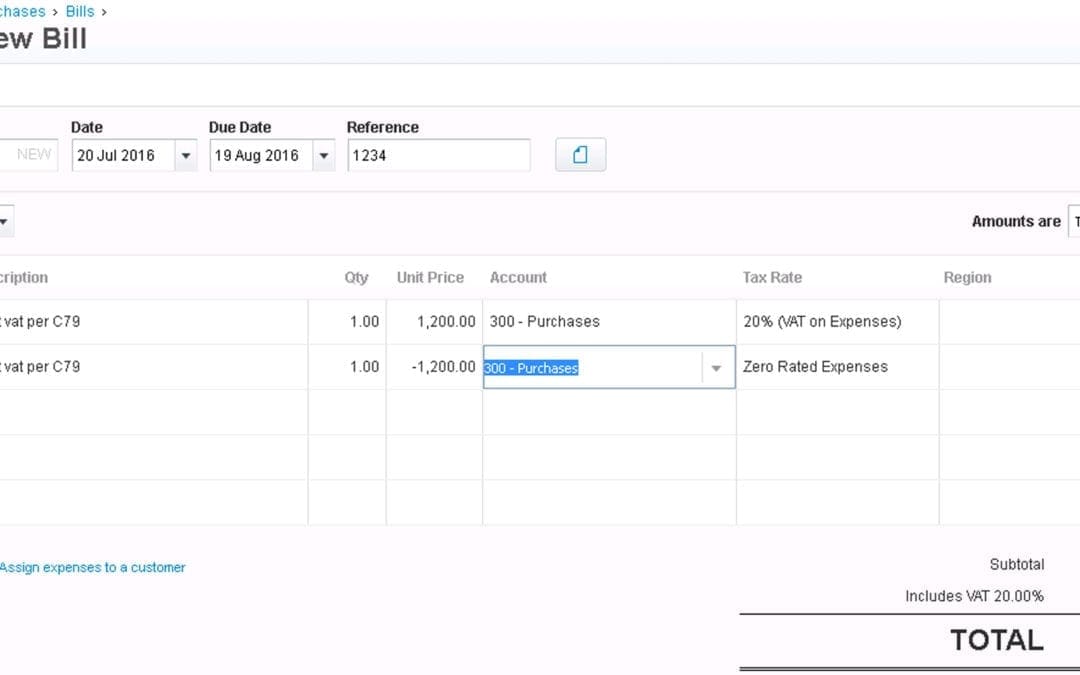
Task: Open the Due Date picker dropdown arrow
Action: 323,156
